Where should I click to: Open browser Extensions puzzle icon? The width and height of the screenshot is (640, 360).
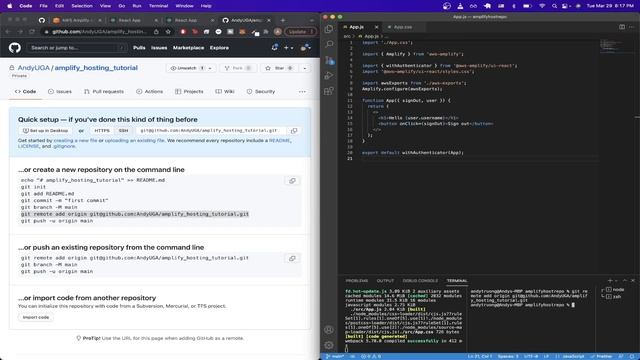[x=266, y=31]
